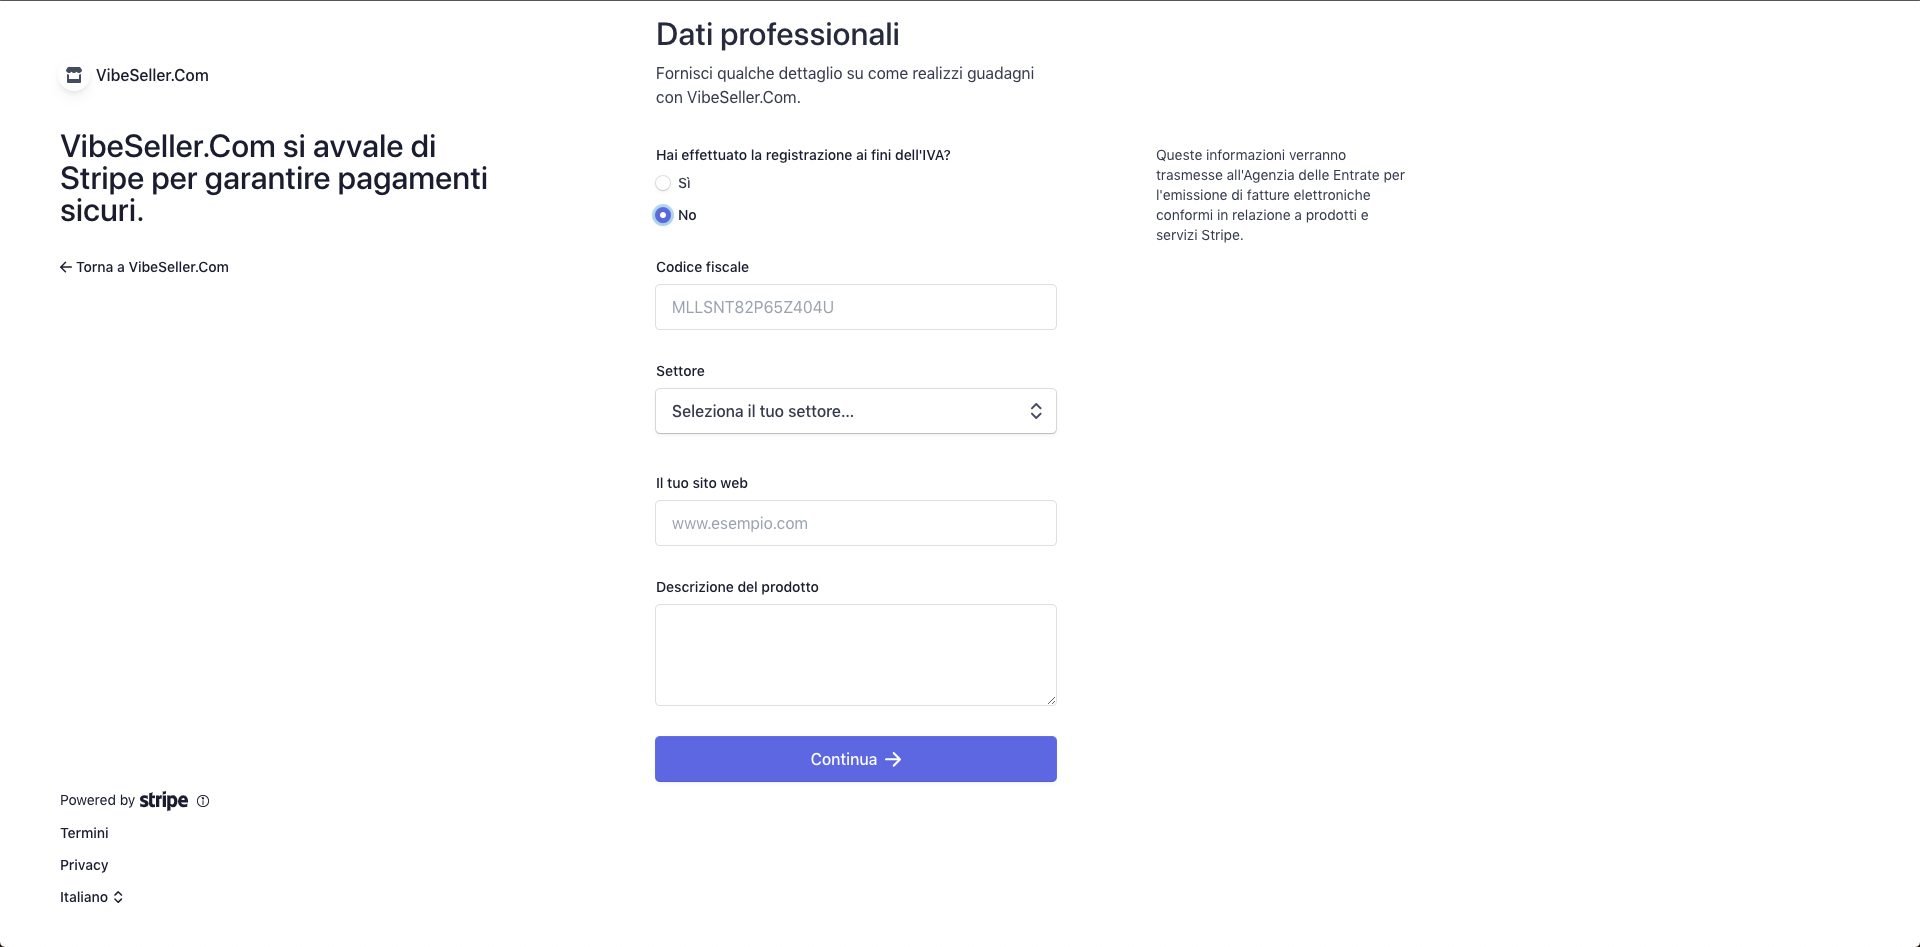Click the back arrow near Torna a VibeSeller.Com
Screen dimensions: 1920x947
coord(66,267)
